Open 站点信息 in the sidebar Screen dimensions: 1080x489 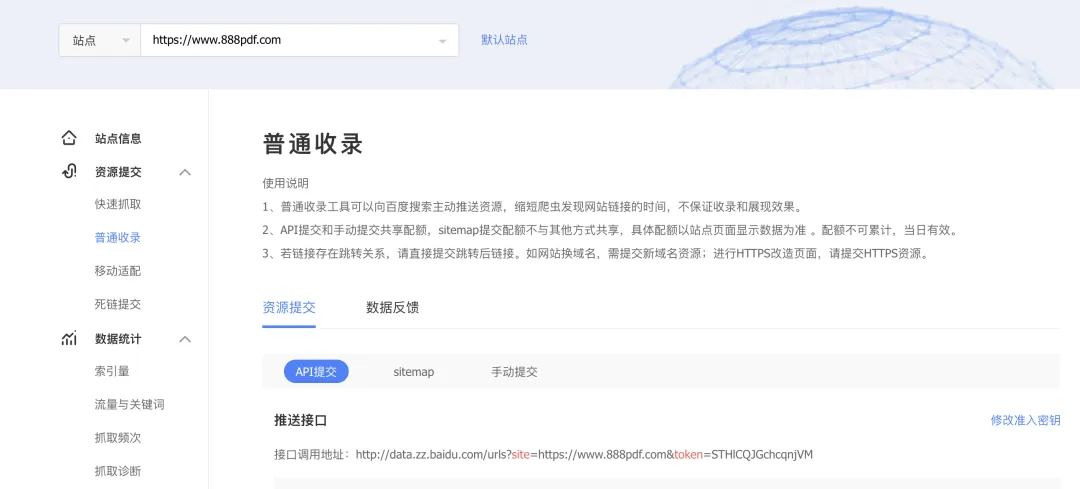coord(118,138)
